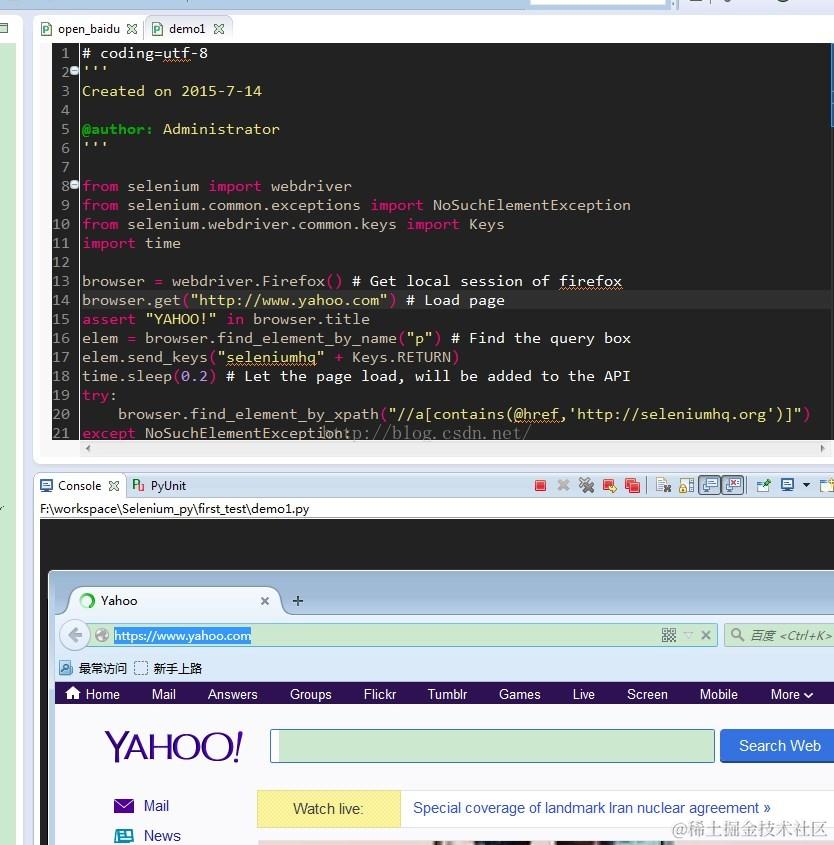The height and width of the screenshot is (845, 834).
Task: Open URL history dropdown in Firefox
Action: pyautogui.click(x=688, y=635)
